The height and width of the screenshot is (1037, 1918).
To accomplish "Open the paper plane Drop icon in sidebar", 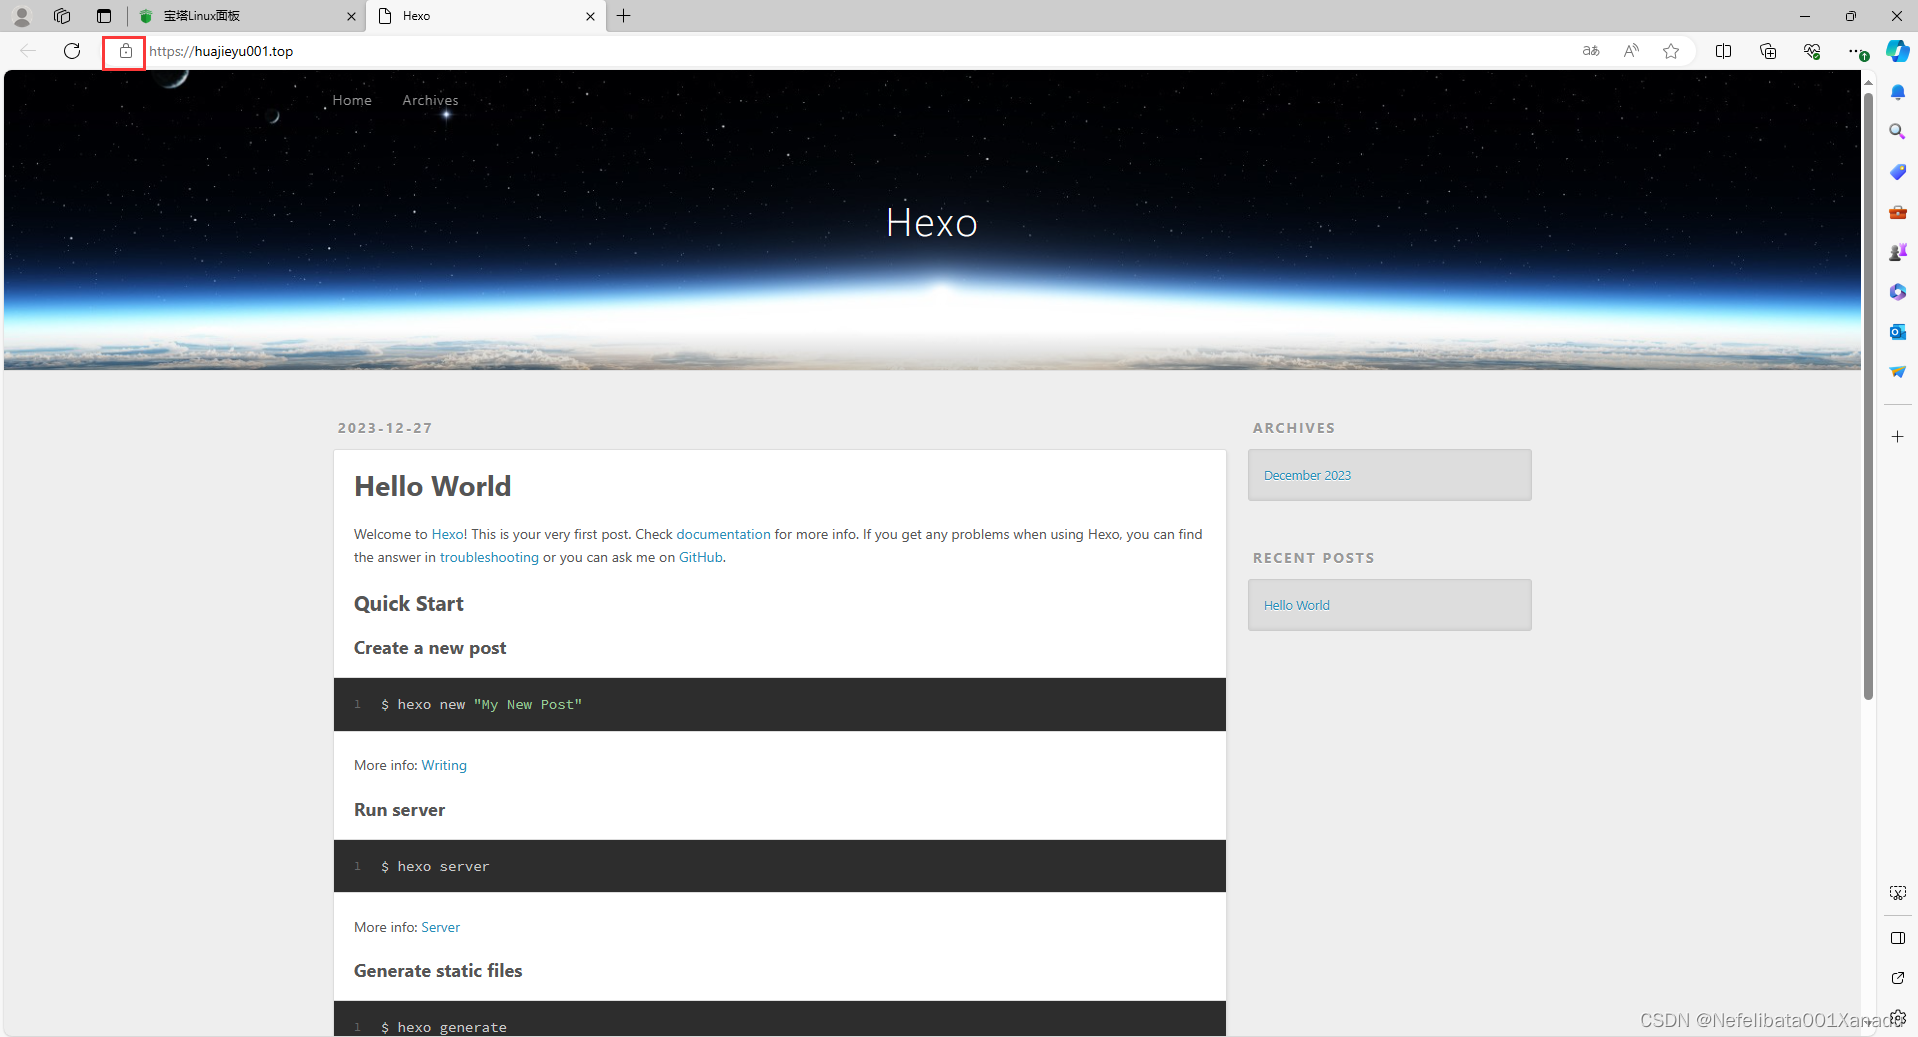I will click(1897, 372).
